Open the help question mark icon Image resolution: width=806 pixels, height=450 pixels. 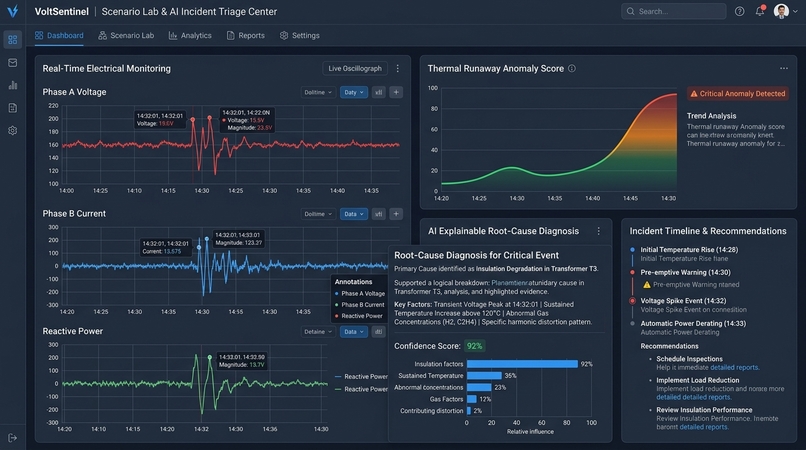pyautogui.click(x=739, y=11)
